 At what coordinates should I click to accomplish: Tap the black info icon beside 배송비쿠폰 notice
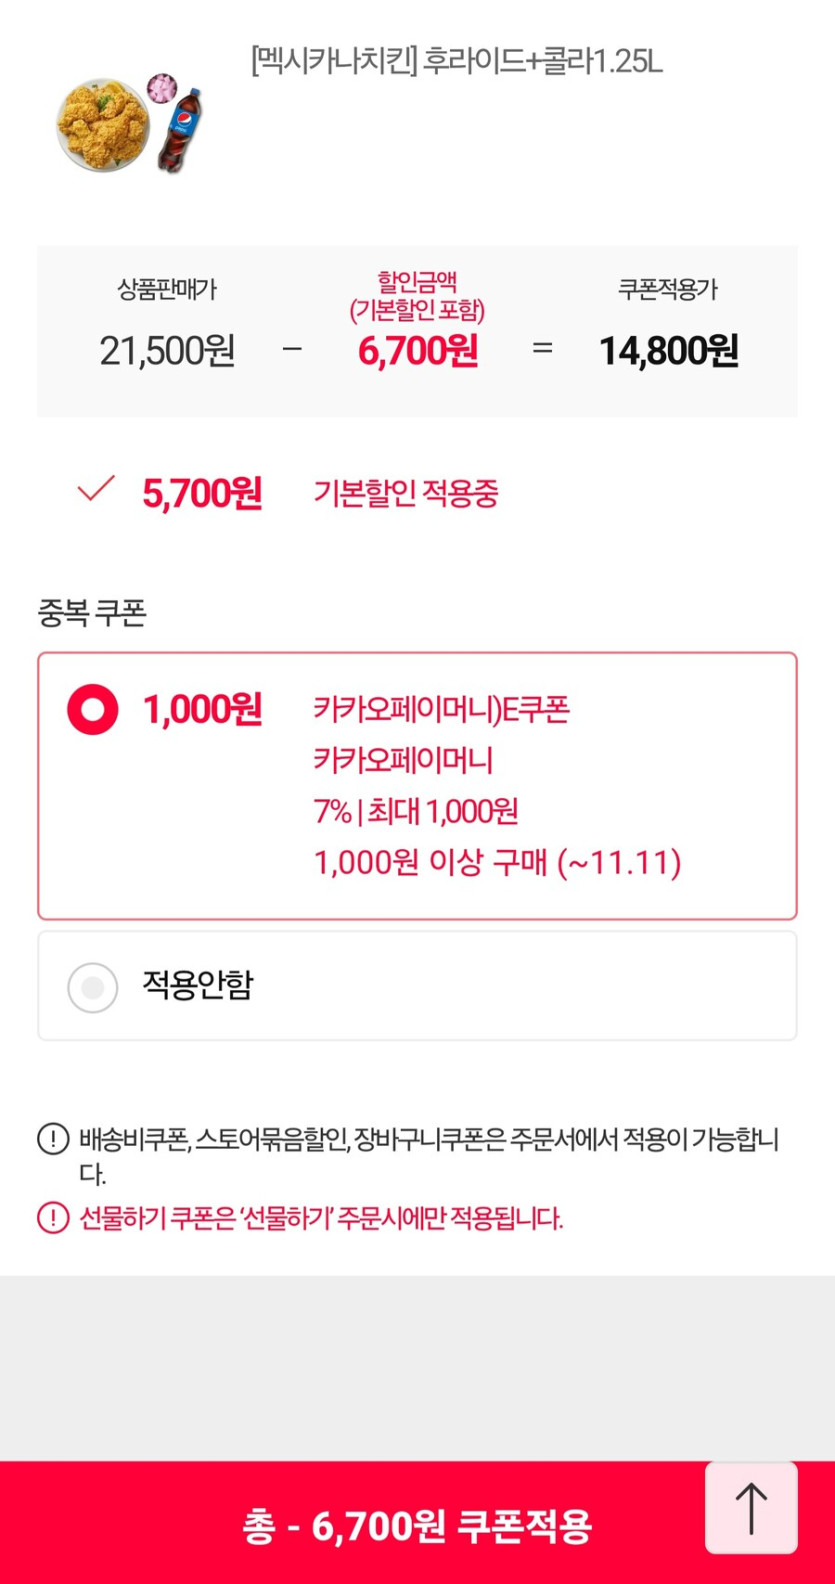click(53, 1139)
